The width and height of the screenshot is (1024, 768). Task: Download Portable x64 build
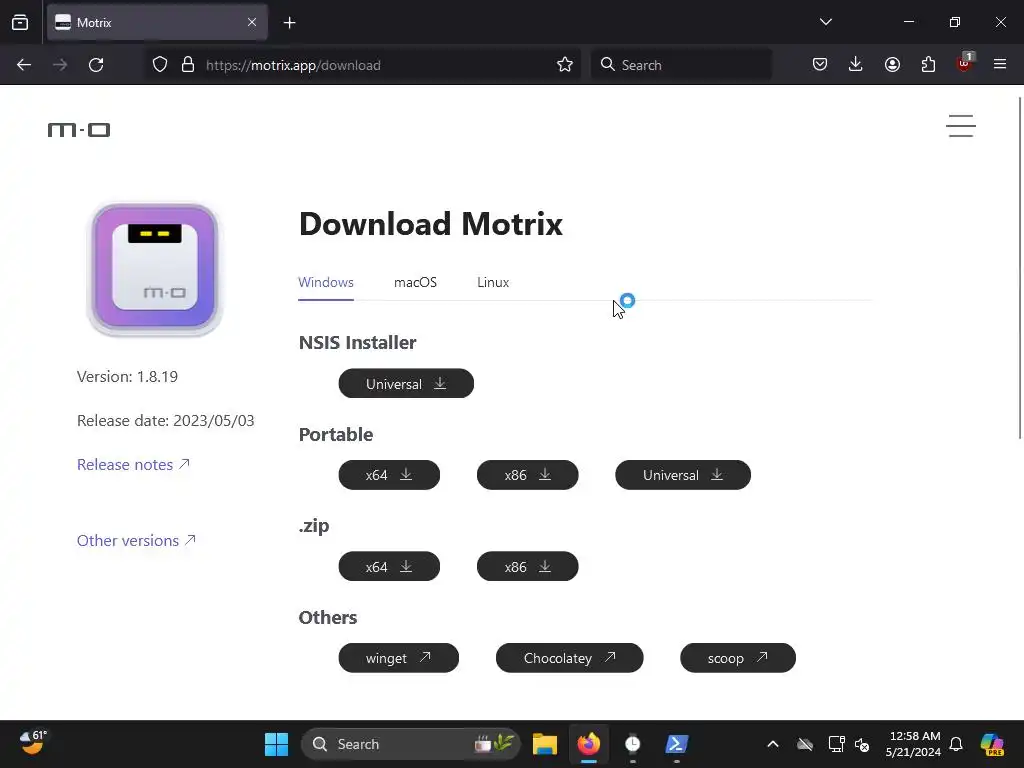389,475
